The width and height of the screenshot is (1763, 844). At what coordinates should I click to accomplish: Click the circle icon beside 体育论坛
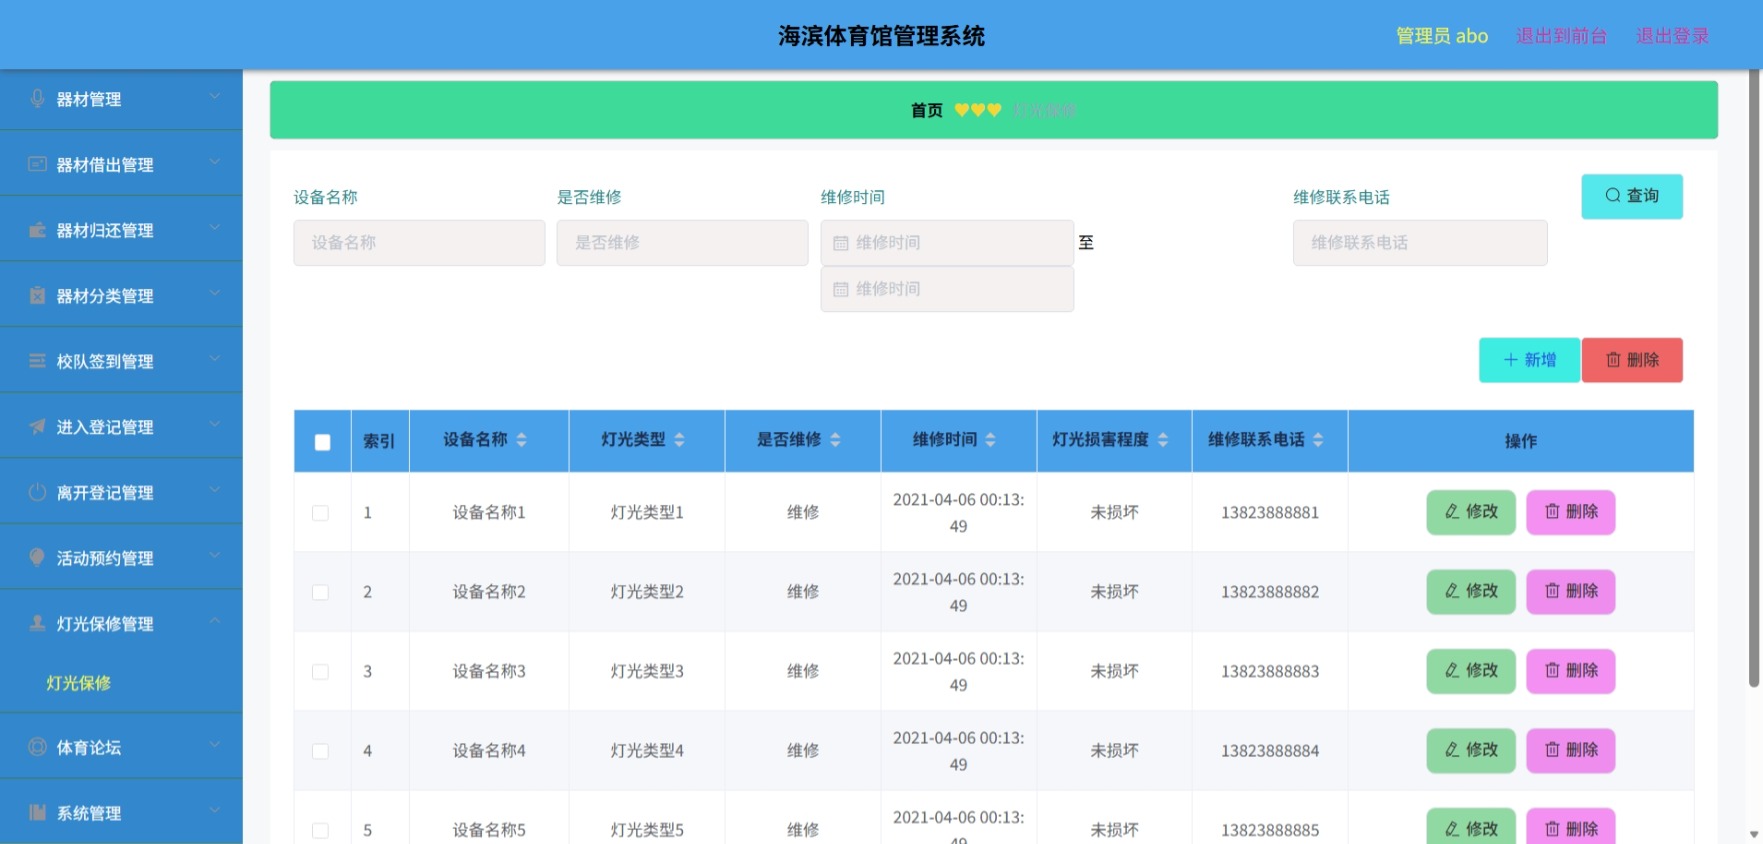[37, 746]
